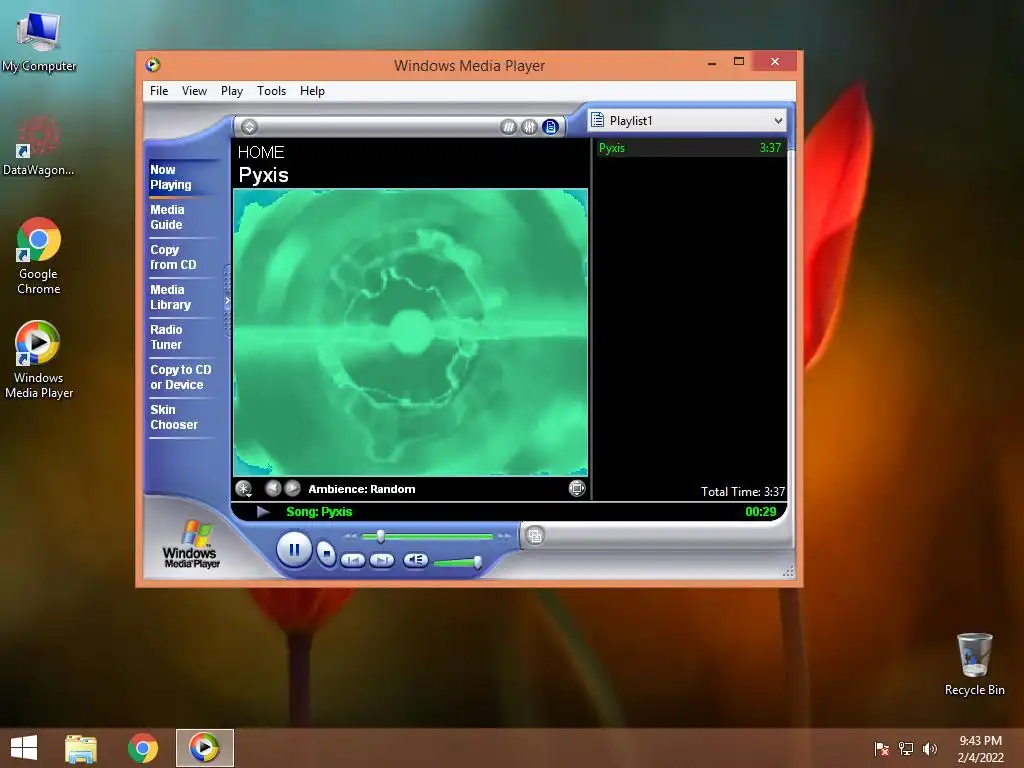Click the fast forward arrows right of seek bar

(x=504, y=536)
